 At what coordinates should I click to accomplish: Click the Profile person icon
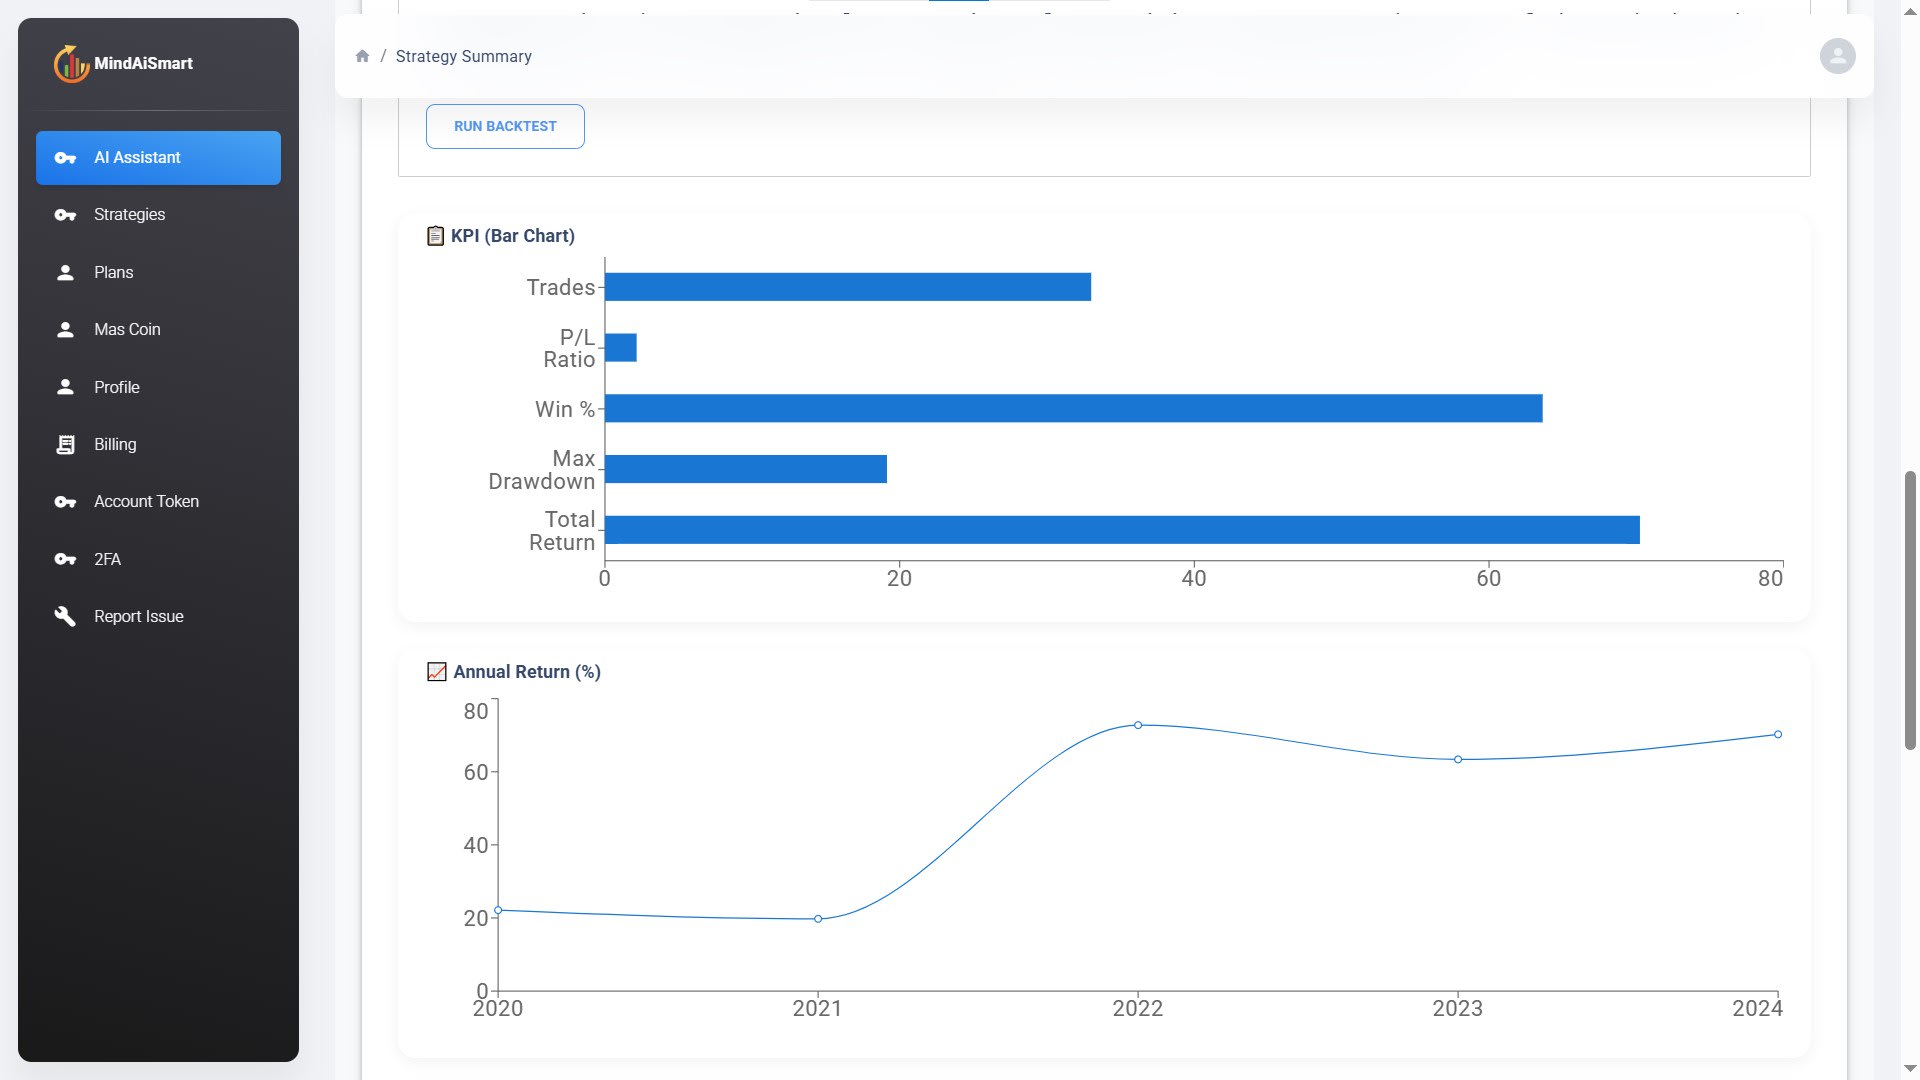point(65,387)
